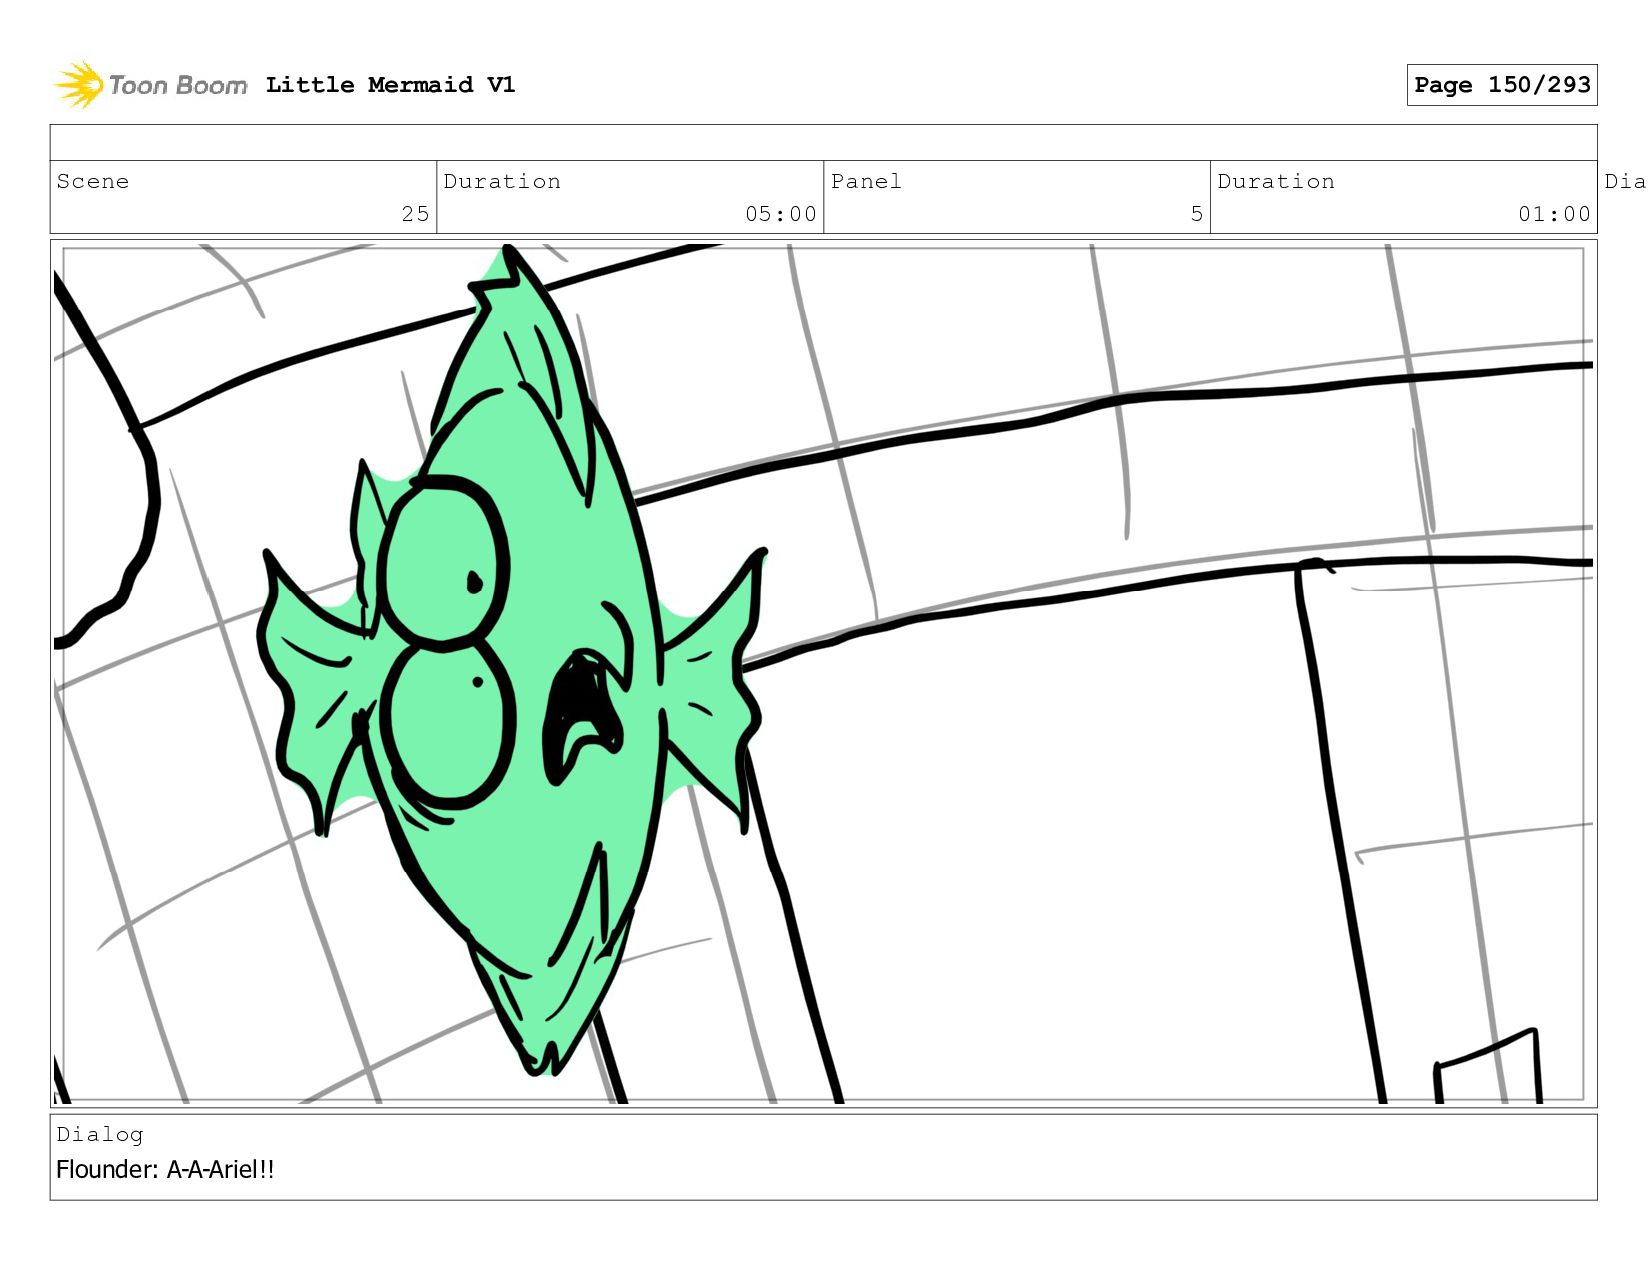Click the Scene value 25
The image size is (1650, 1275).
click(415, 214)
